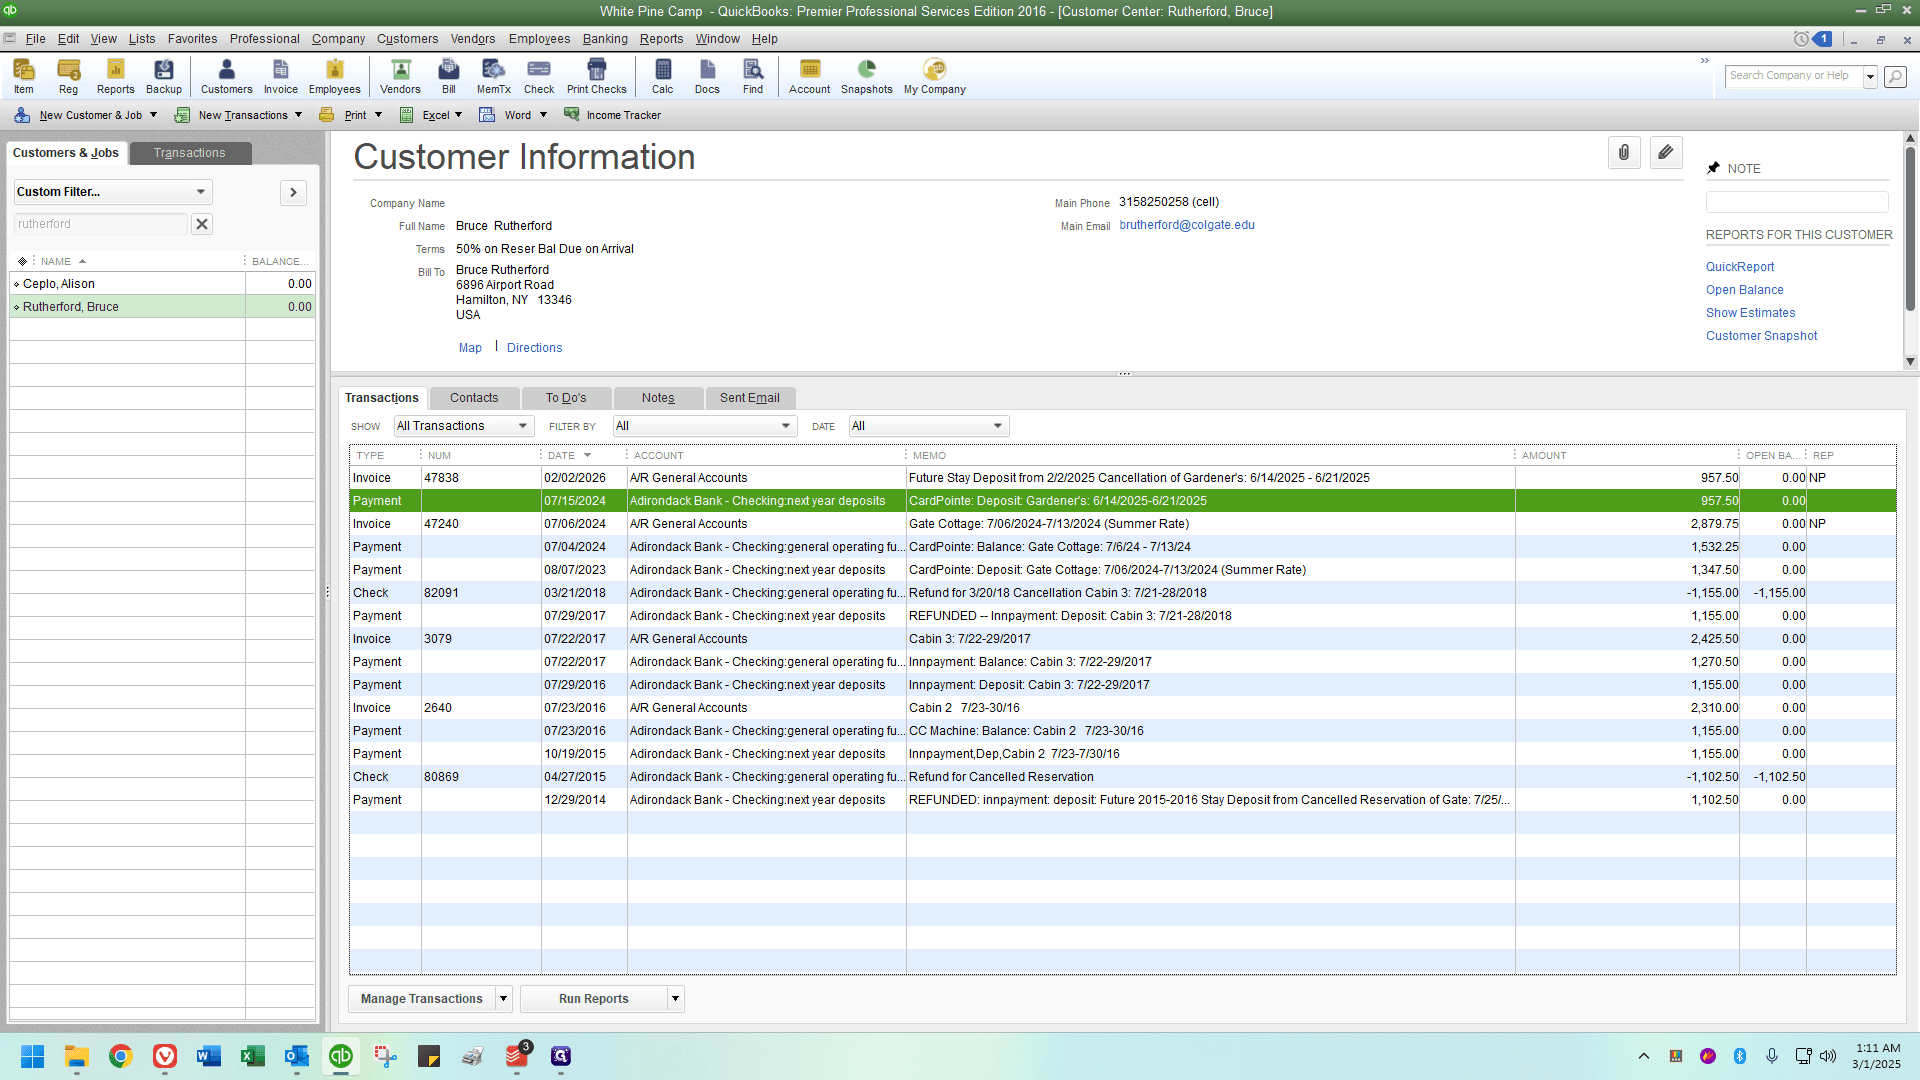Open the Lists menu
The width and height of the screenshot is (1920, 1080).
(x=142, y=39)
